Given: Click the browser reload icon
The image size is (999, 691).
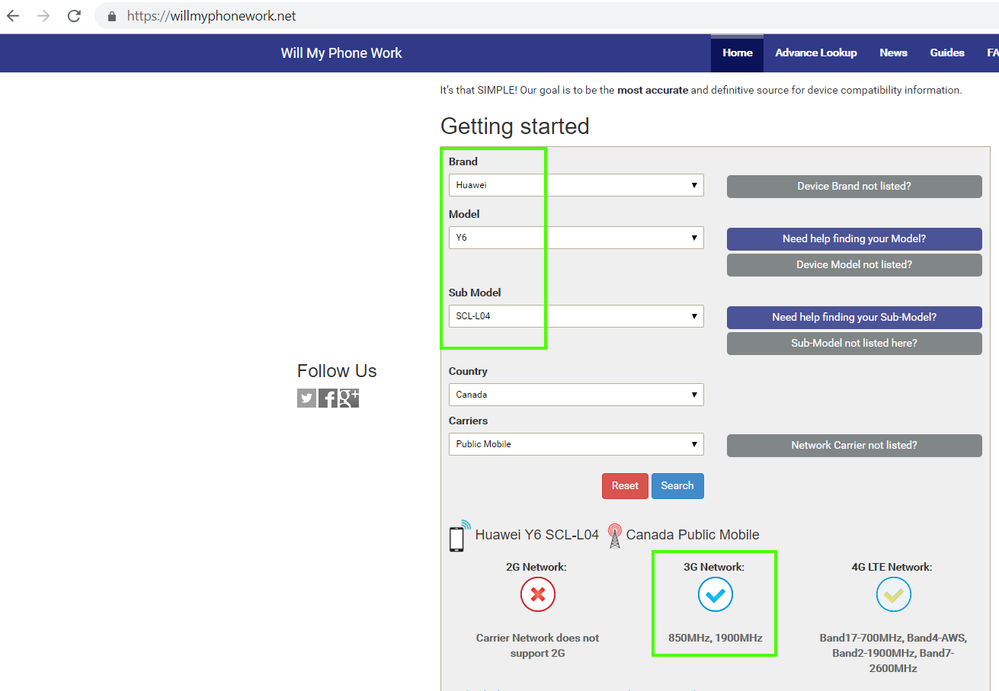Looking at the screenshot, I should (x=74, y=16).
